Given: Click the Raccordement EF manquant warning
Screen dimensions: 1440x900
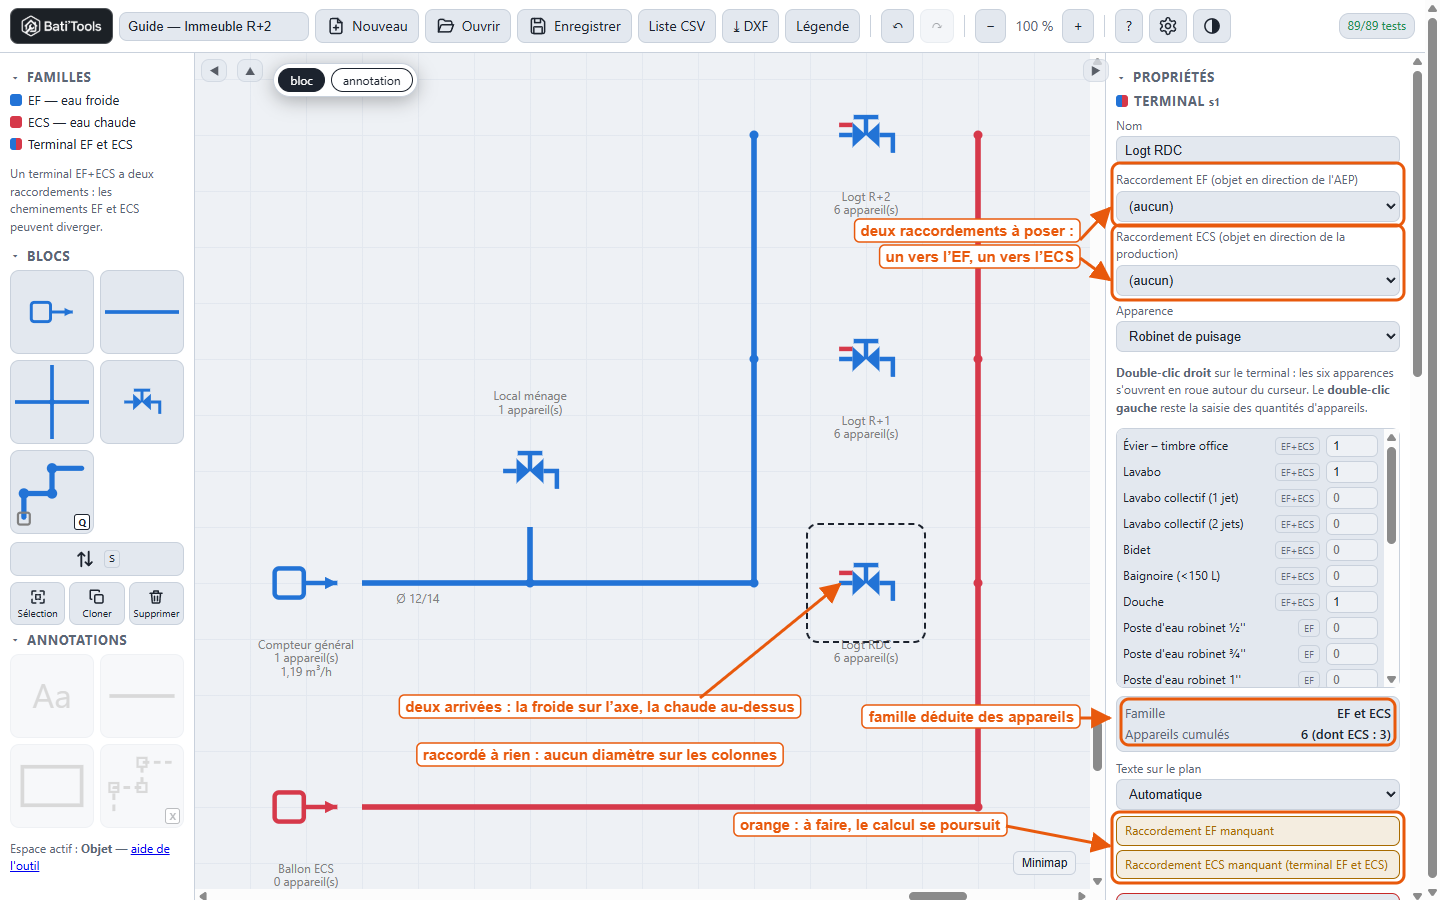Looking at the screenshot, I should tap(1258, 831).
